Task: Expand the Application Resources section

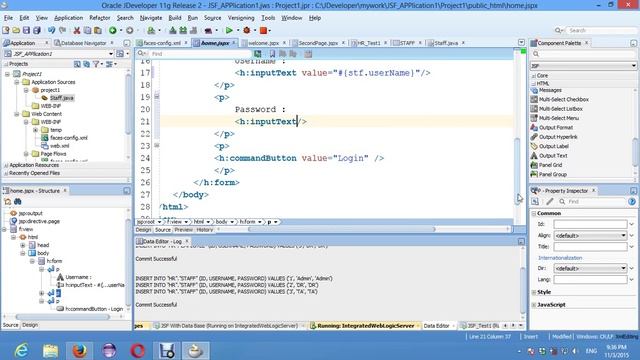Action: [6, 165]
